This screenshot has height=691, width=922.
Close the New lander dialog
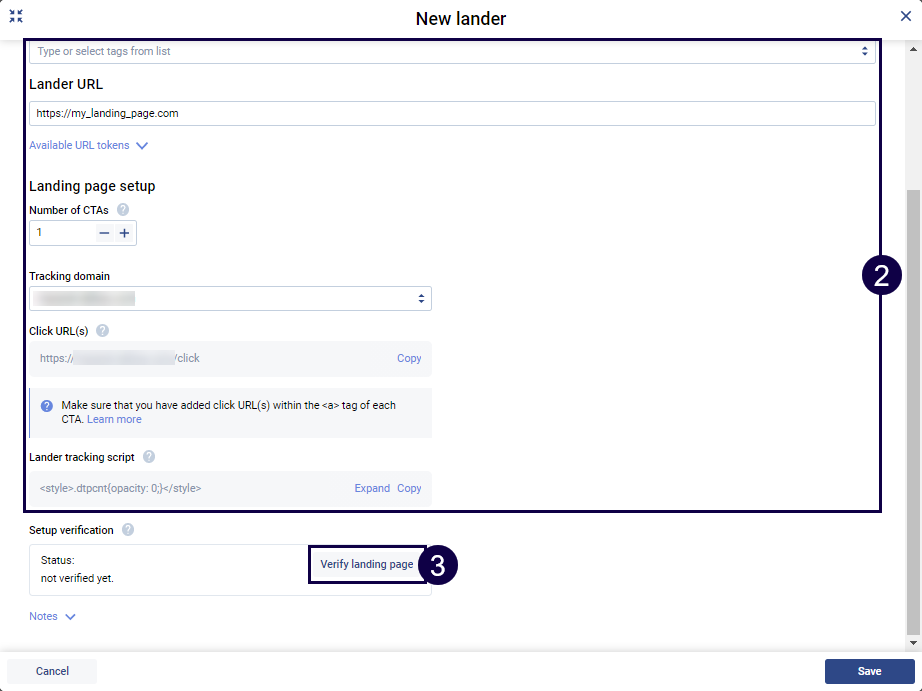905,17
